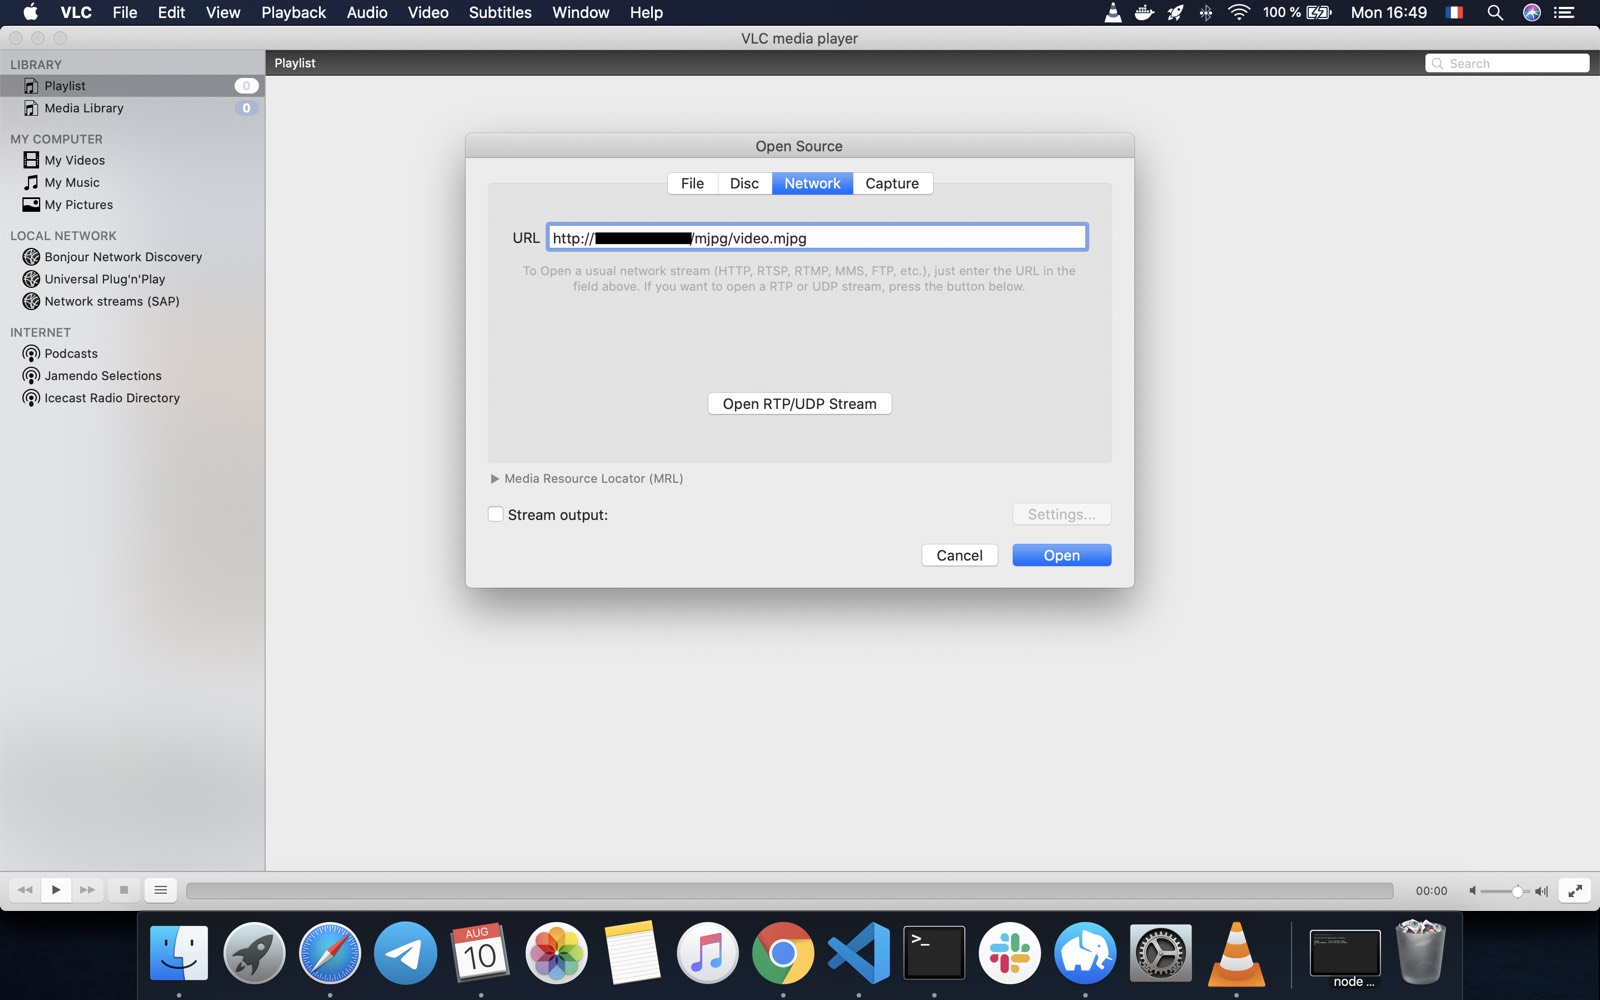This screenshot has height=1000, width=1600.
Task: Click the Open button in dialog
Action: click(x=1061, y=555)
